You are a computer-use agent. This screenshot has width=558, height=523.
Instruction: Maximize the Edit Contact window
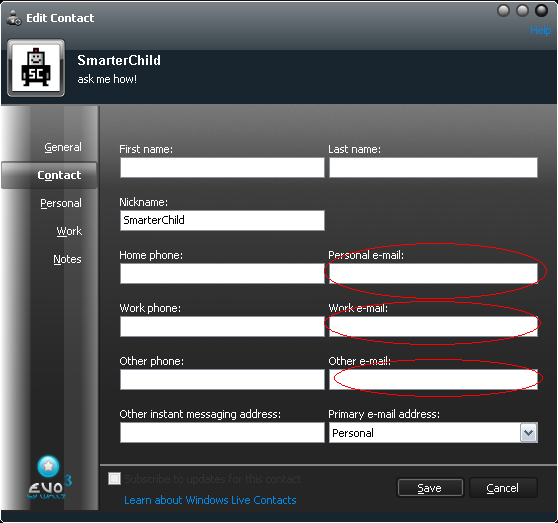(522, 10)
